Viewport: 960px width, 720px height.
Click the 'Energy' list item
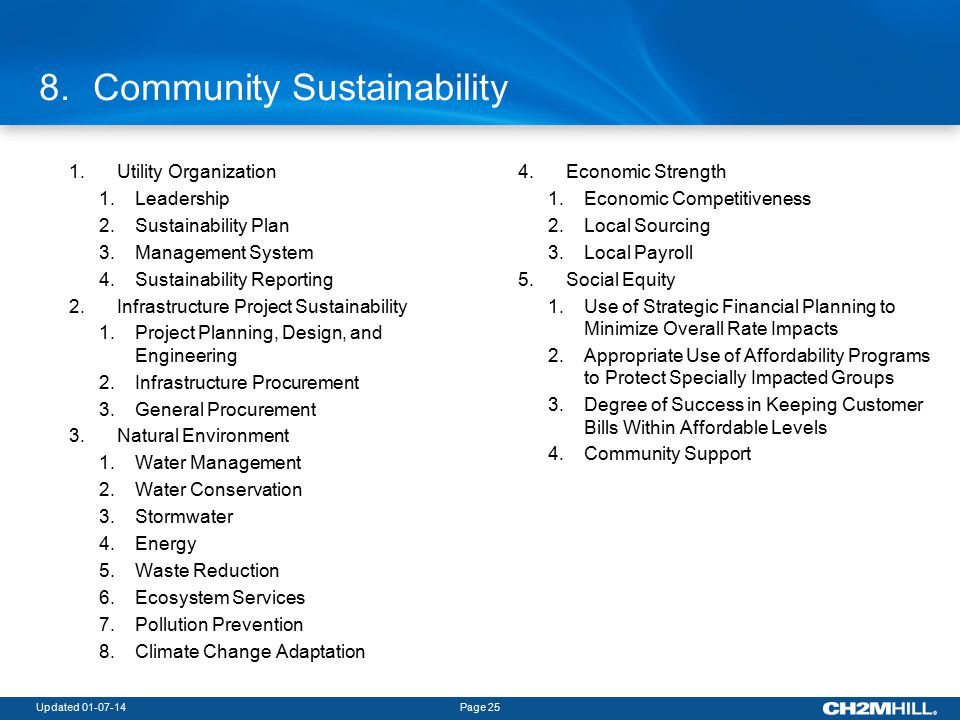(165, 544)
